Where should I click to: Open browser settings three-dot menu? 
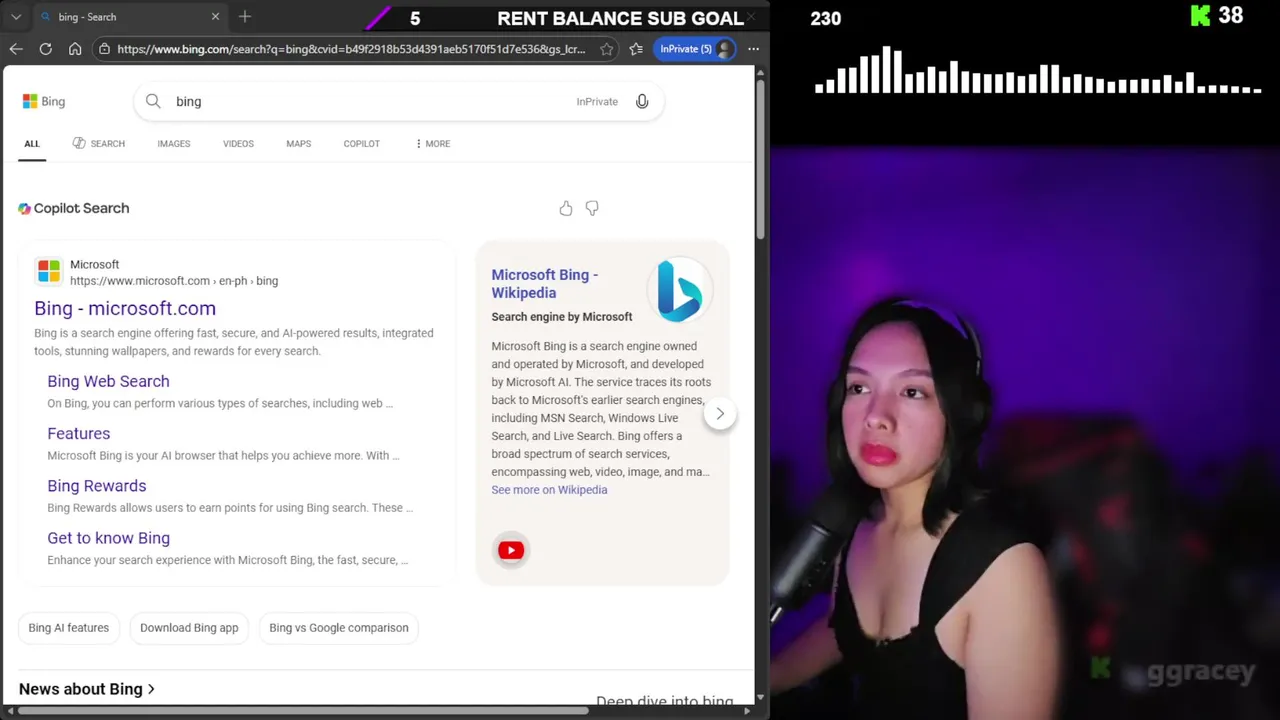[x=753, y=49]
